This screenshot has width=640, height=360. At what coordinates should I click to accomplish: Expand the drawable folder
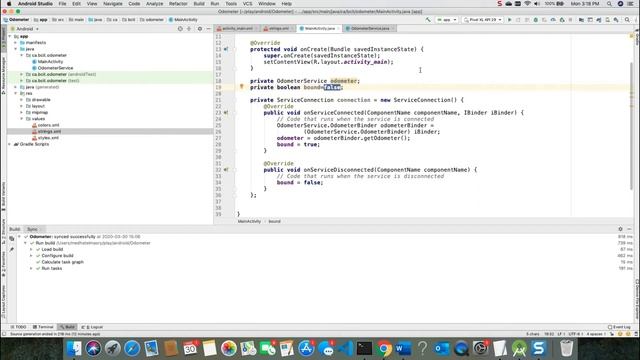22,100
